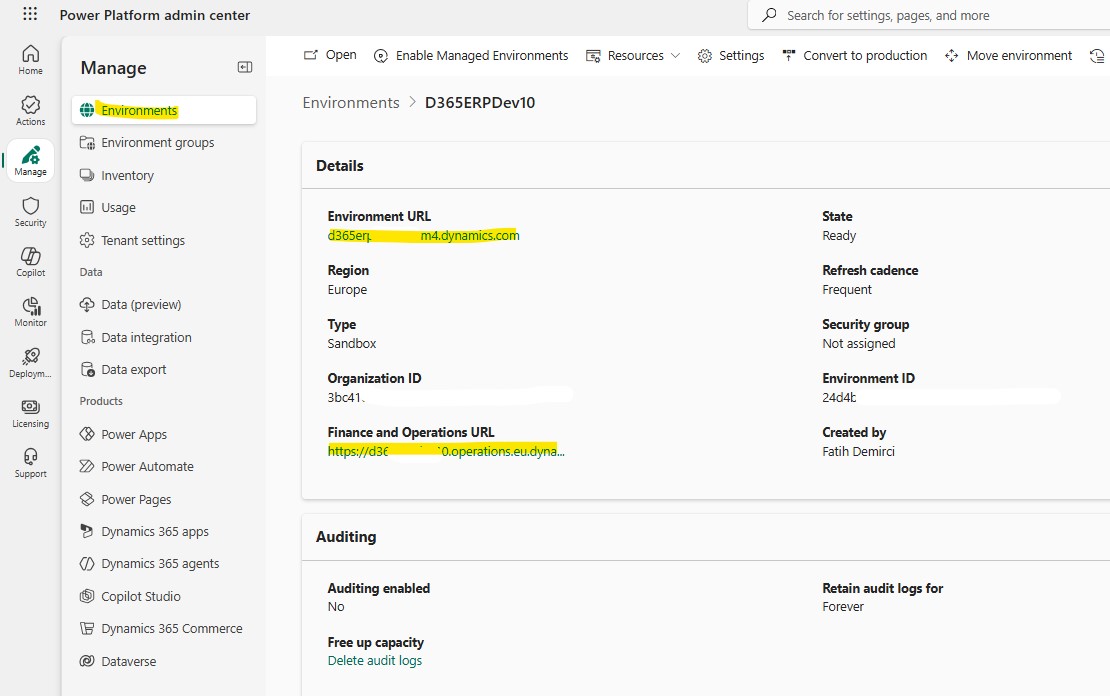Open environment Settings from command bar

coord(731,55)
